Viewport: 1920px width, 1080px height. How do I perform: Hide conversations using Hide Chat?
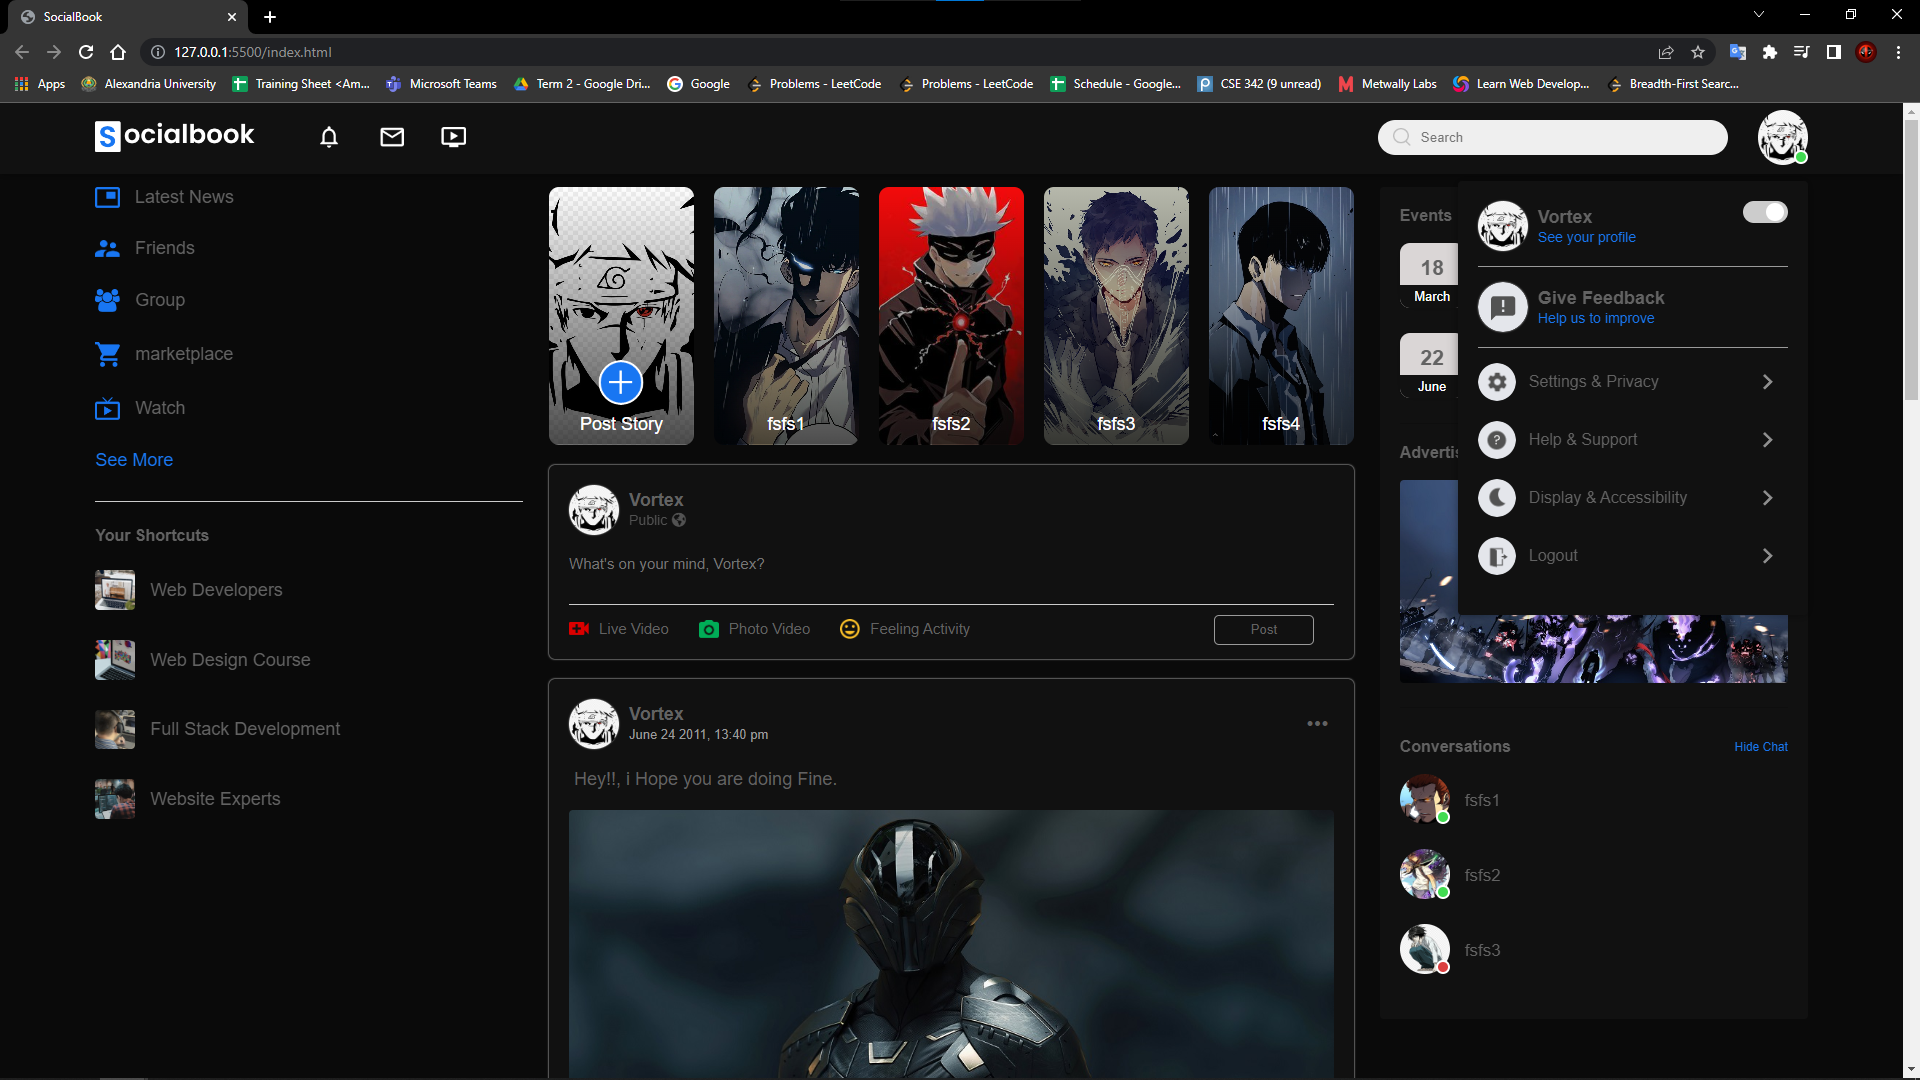[x=1760, y=746]
